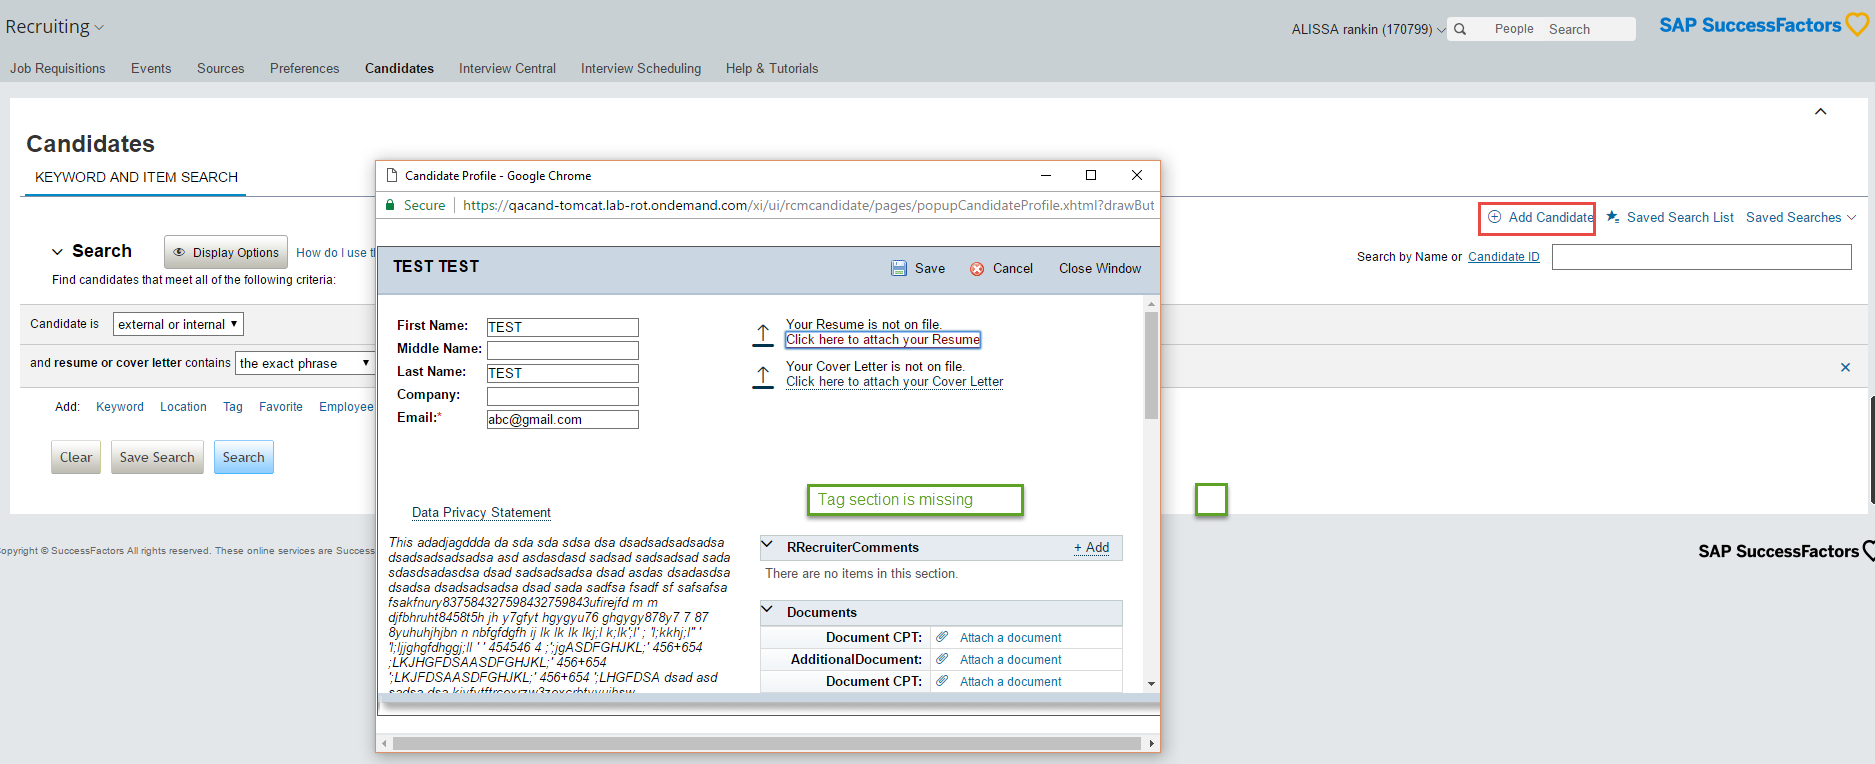Viewport: 1875px width, 764px height.
Task: Click Attach a document for AdditionalDocument
Action: tap(1011, 660)
